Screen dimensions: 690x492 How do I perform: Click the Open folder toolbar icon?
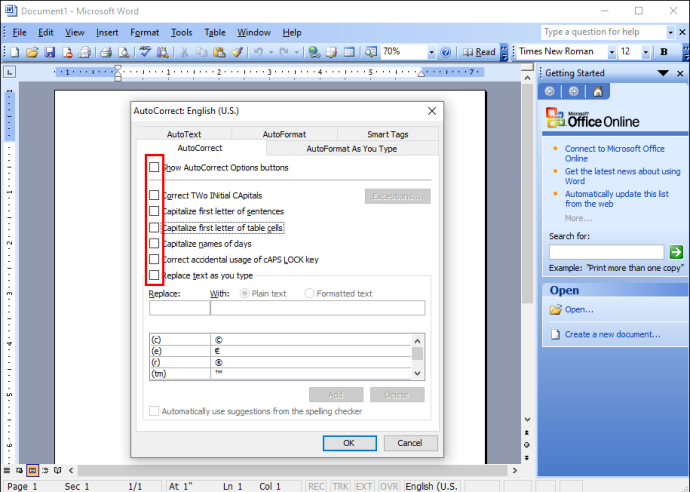point(32,52)
